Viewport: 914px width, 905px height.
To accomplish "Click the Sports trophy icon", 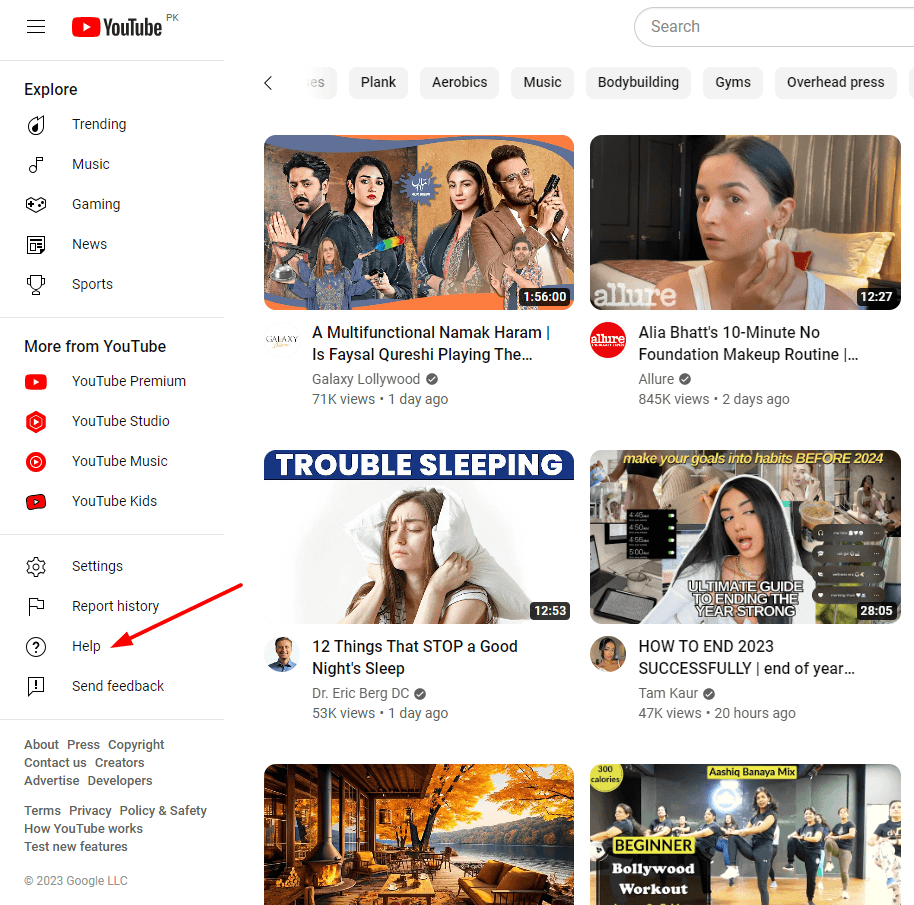I will point(36,284).
